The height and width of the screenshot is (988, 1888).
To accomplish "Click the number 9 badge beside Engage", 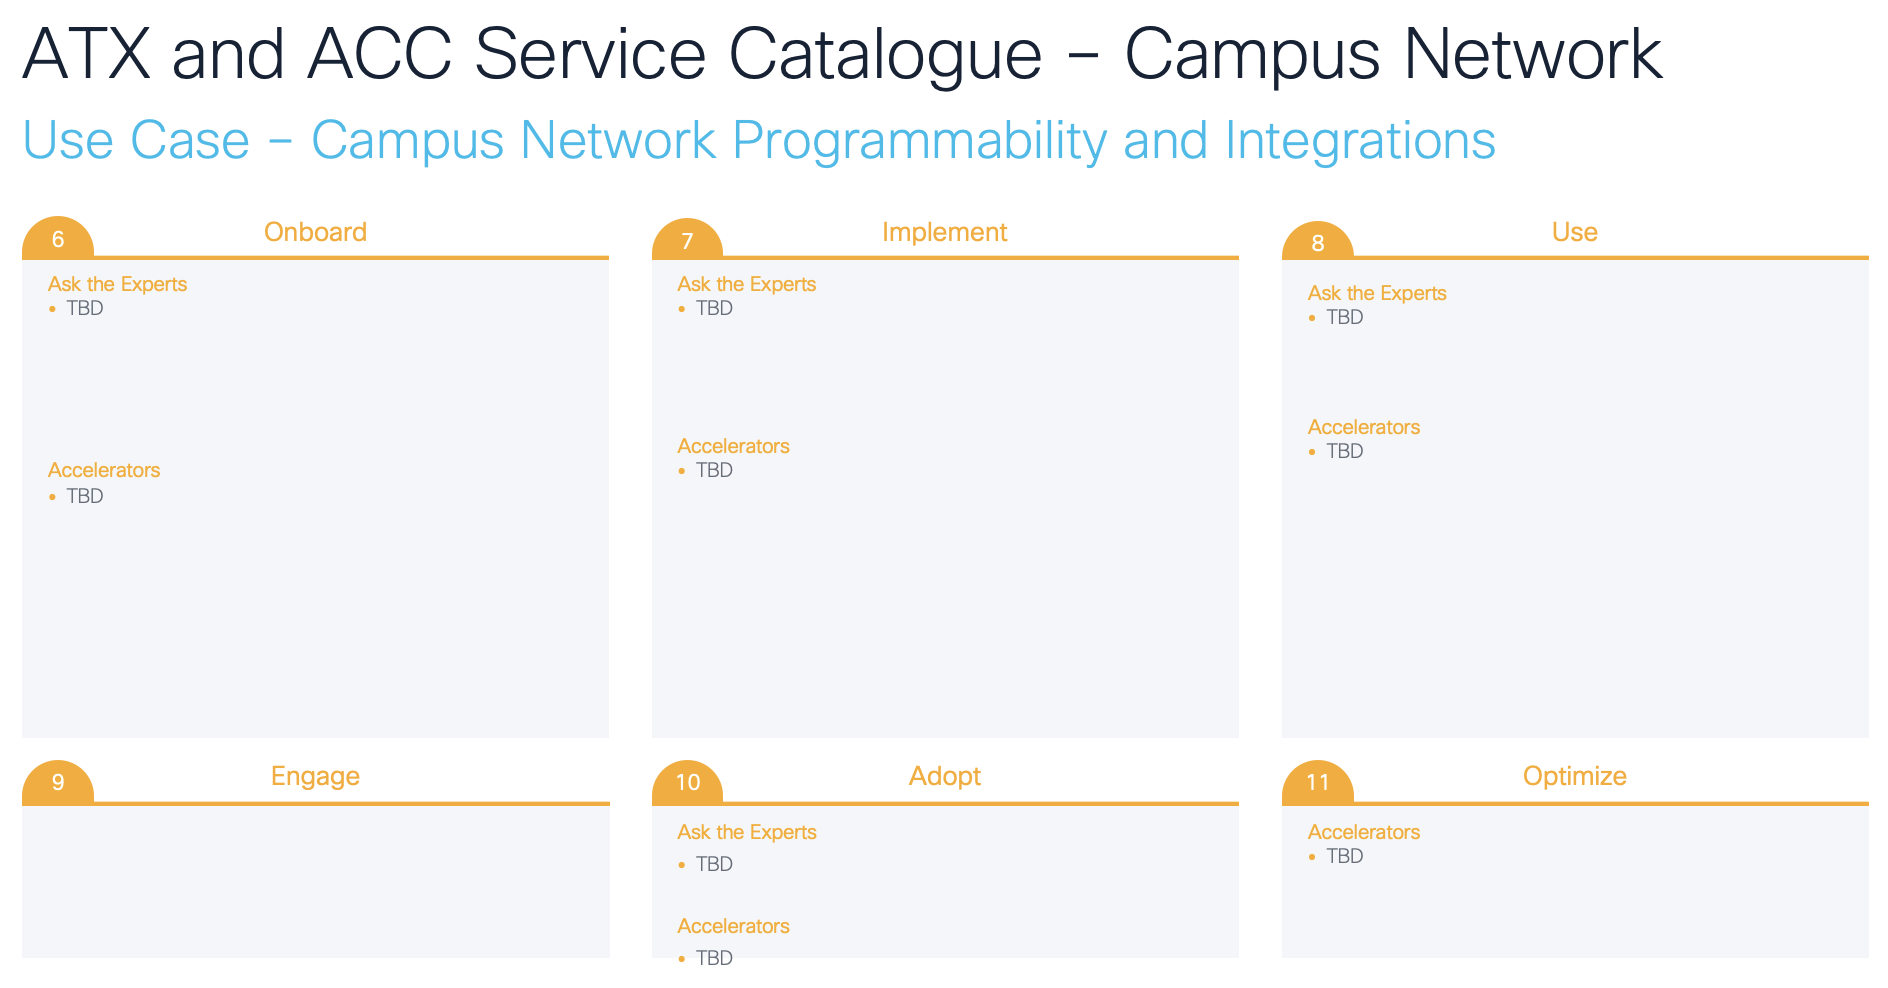I will pos(58,782).
